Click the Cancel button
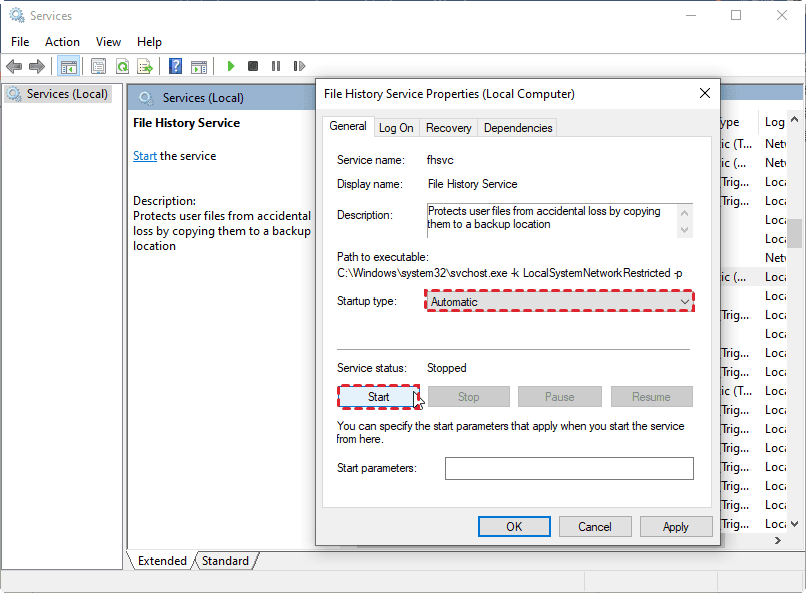The image size is (806, 593). coord(595,527)
